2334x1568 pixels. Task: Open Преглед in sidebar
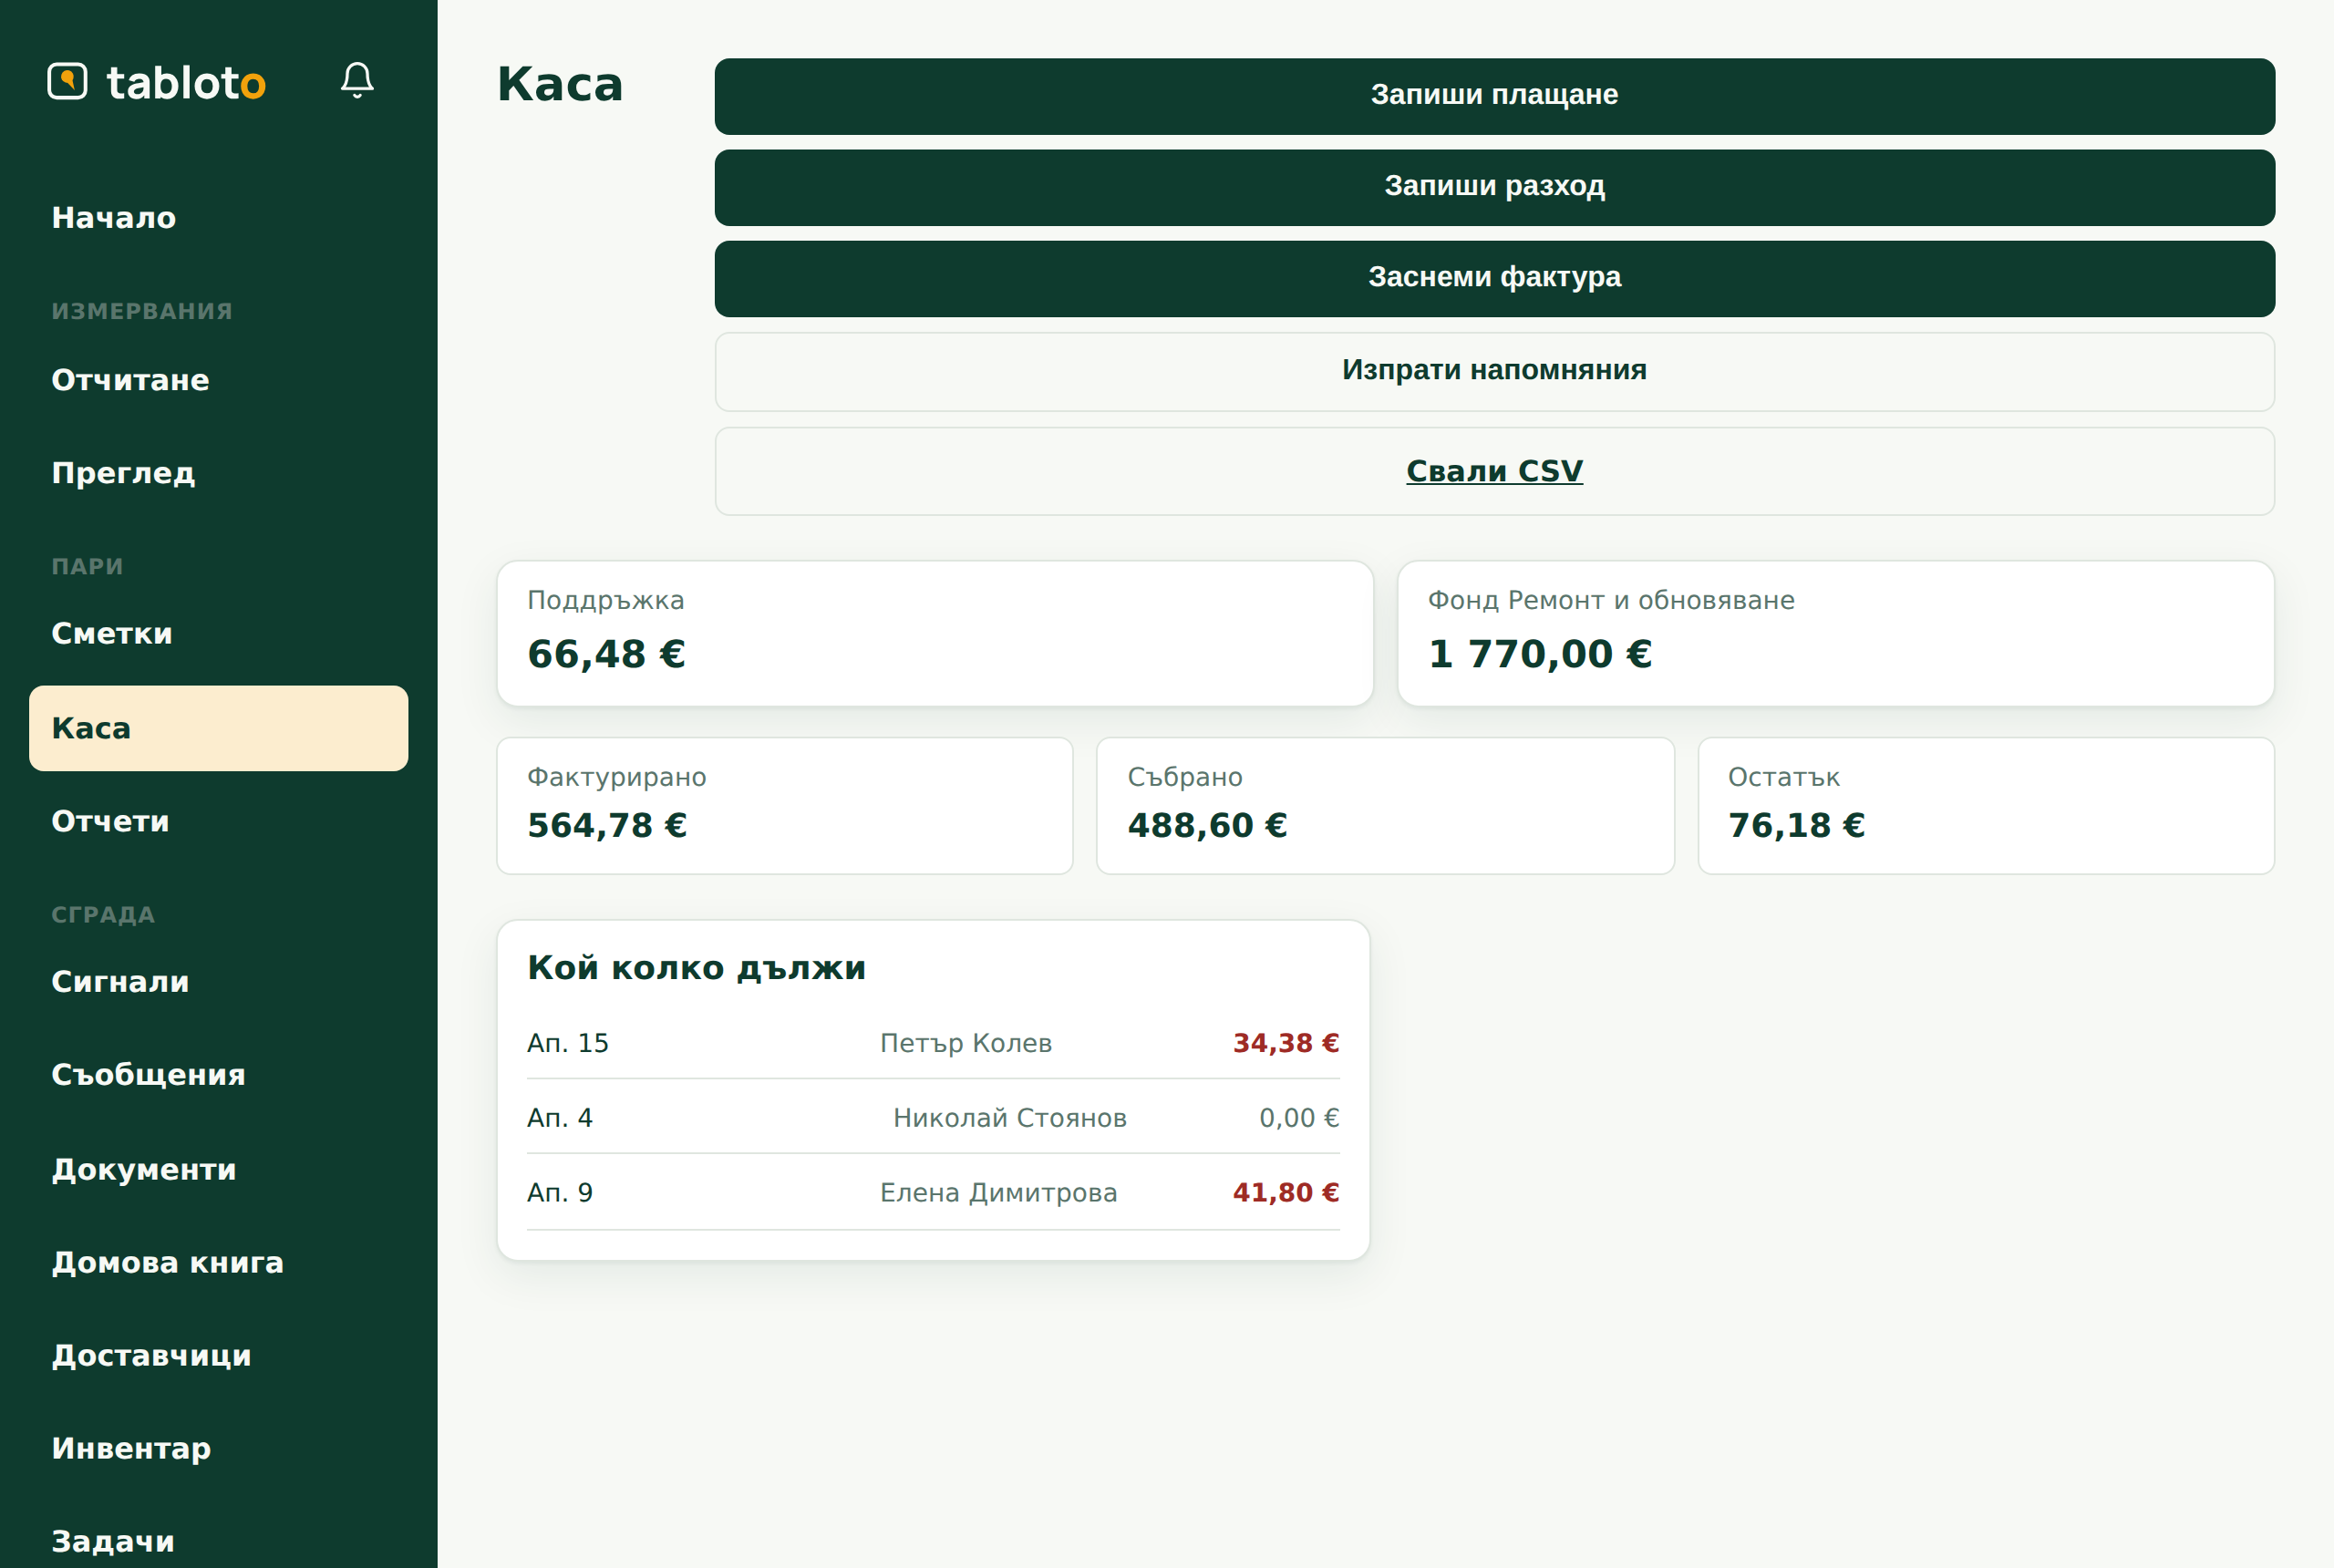[218, 473]
